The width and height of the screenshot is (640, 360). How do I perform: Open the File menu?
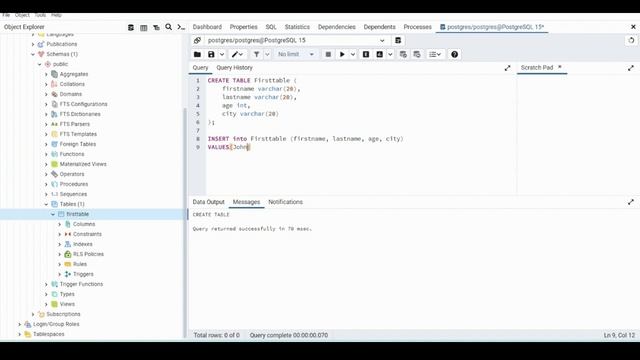(x=6, y=15)
